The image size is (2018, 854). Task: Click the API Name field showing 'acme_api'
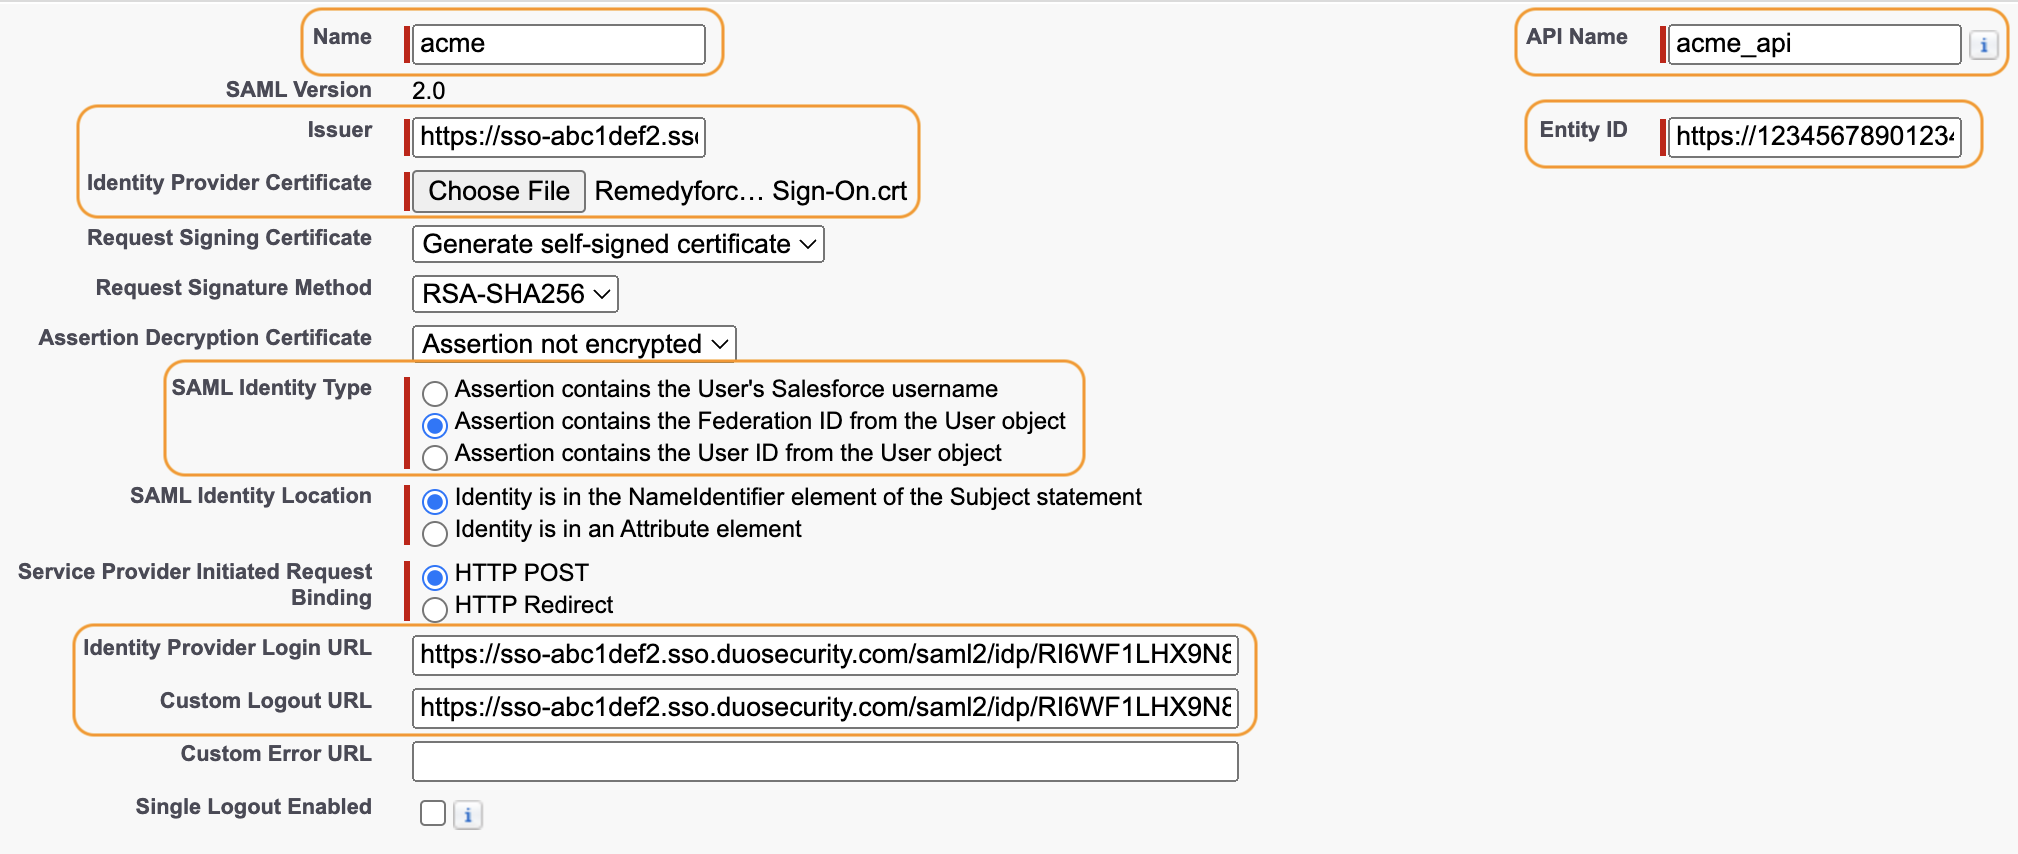[1813, 43]
